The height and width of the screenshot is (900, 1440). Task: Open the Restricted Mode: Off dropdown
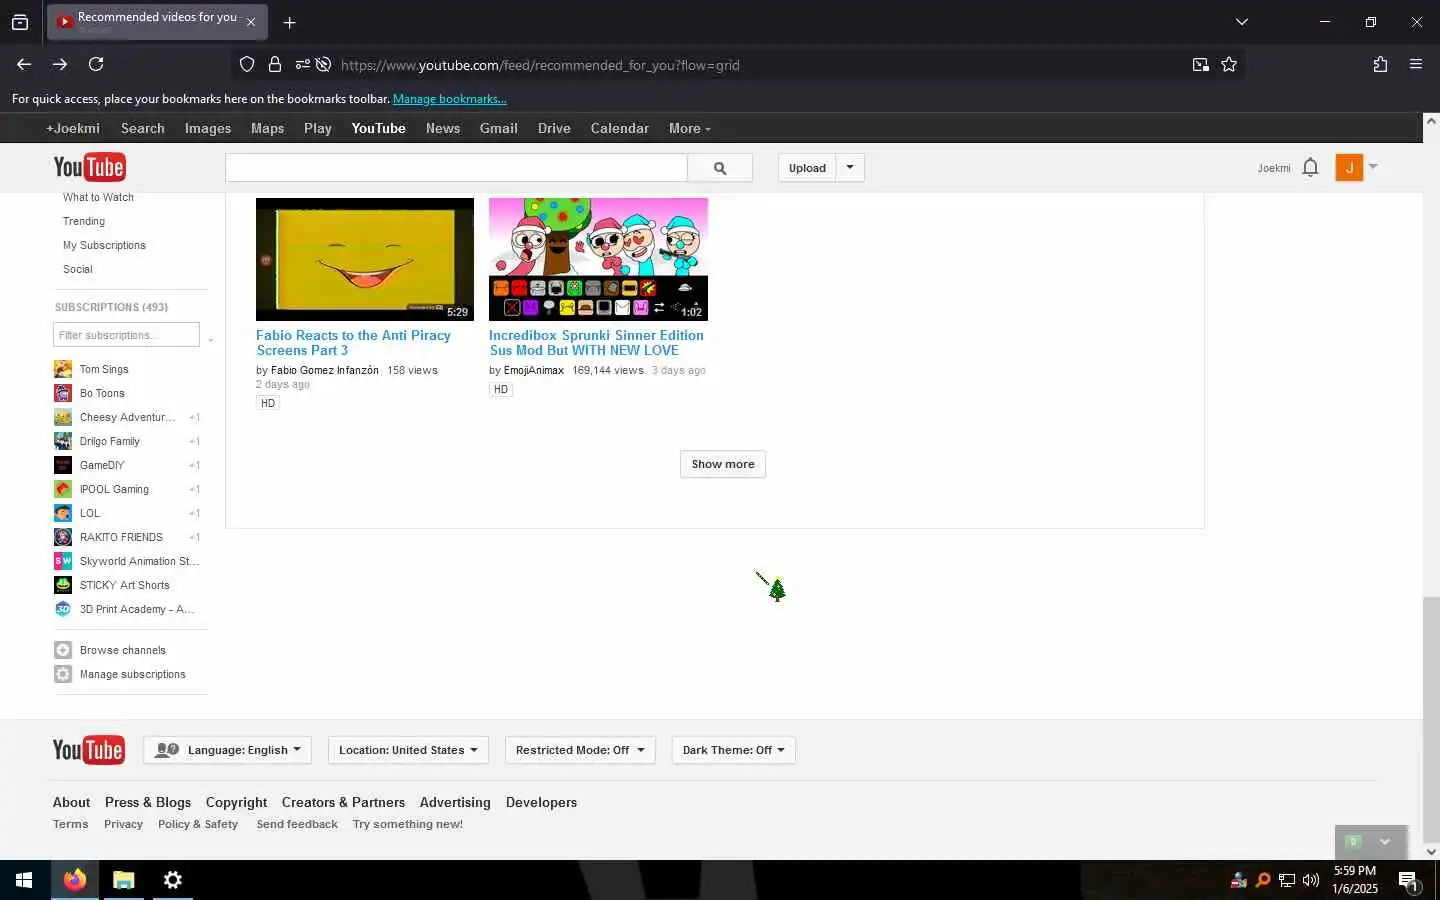[x=580, y=750]
